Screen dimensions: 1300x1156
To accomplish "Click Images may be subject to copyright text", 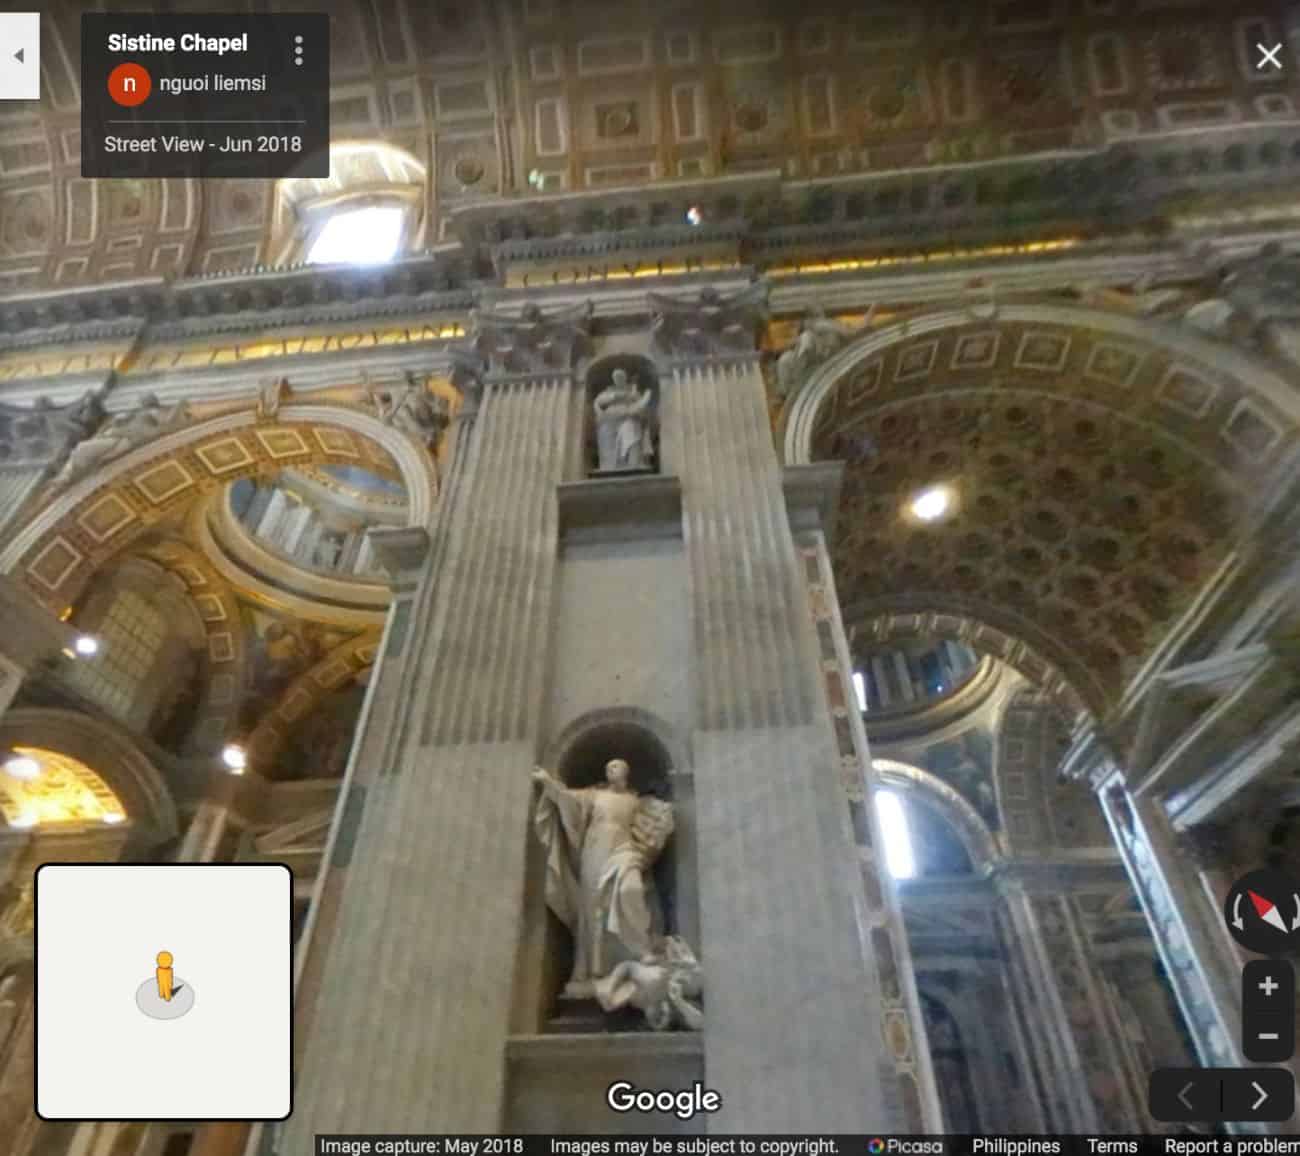I will pos(694,1146).
